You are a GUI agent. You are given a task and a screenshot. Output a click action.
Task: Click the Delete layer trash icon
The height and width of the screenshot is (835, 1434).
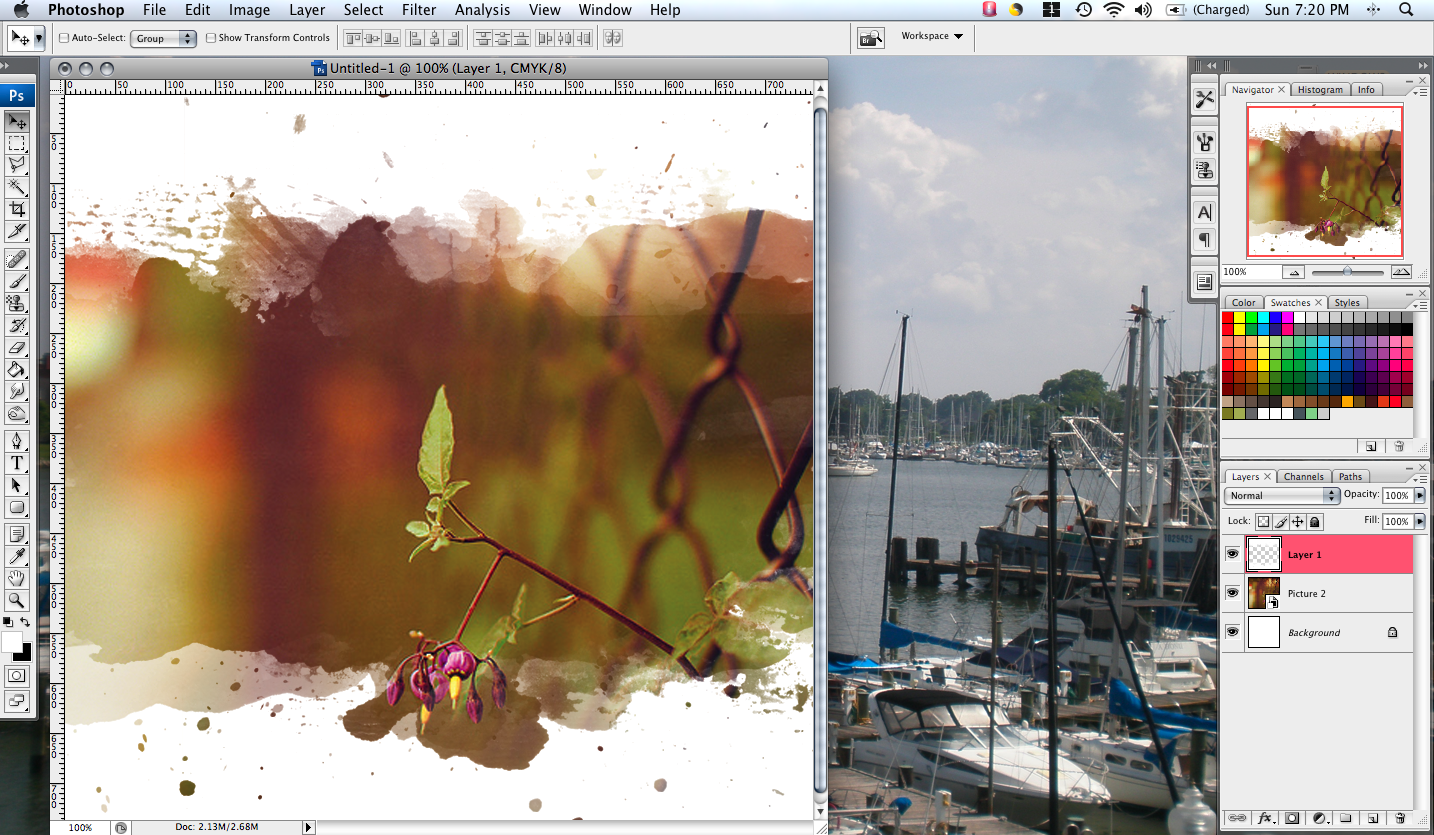pos(1400,818)
